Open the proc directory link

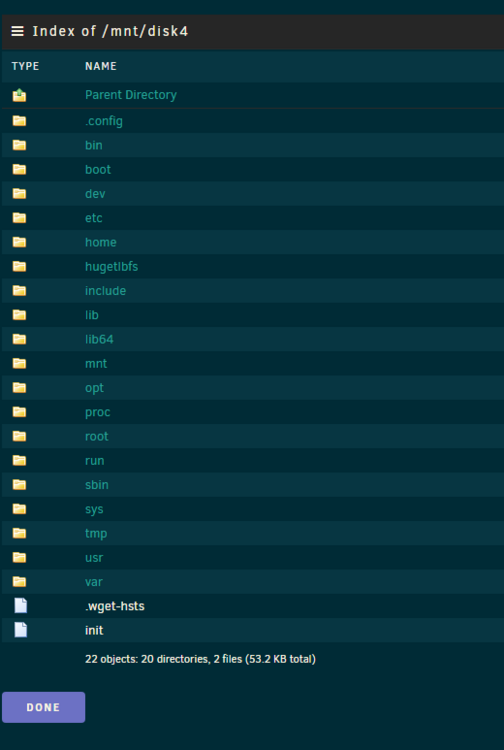(98, 412)
